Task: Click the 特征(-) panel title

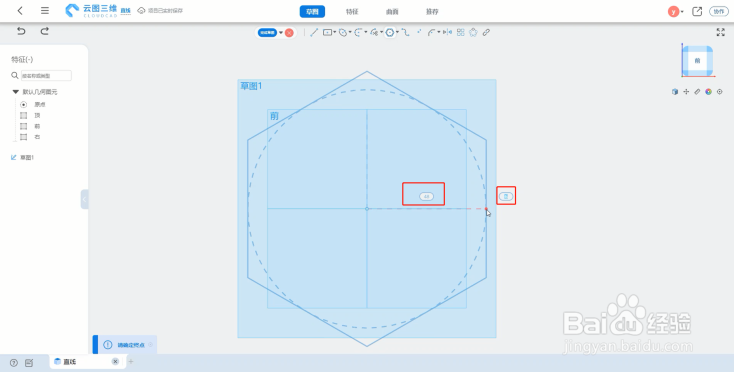Action: [22, 59]
